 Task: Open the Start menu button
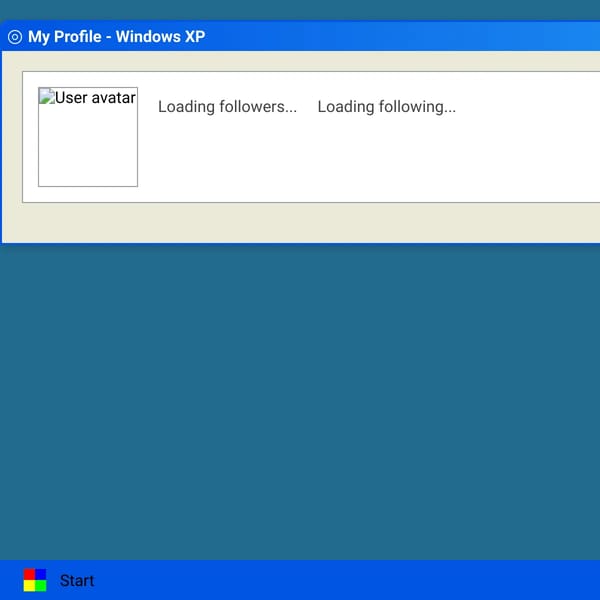tap(59, 580)
